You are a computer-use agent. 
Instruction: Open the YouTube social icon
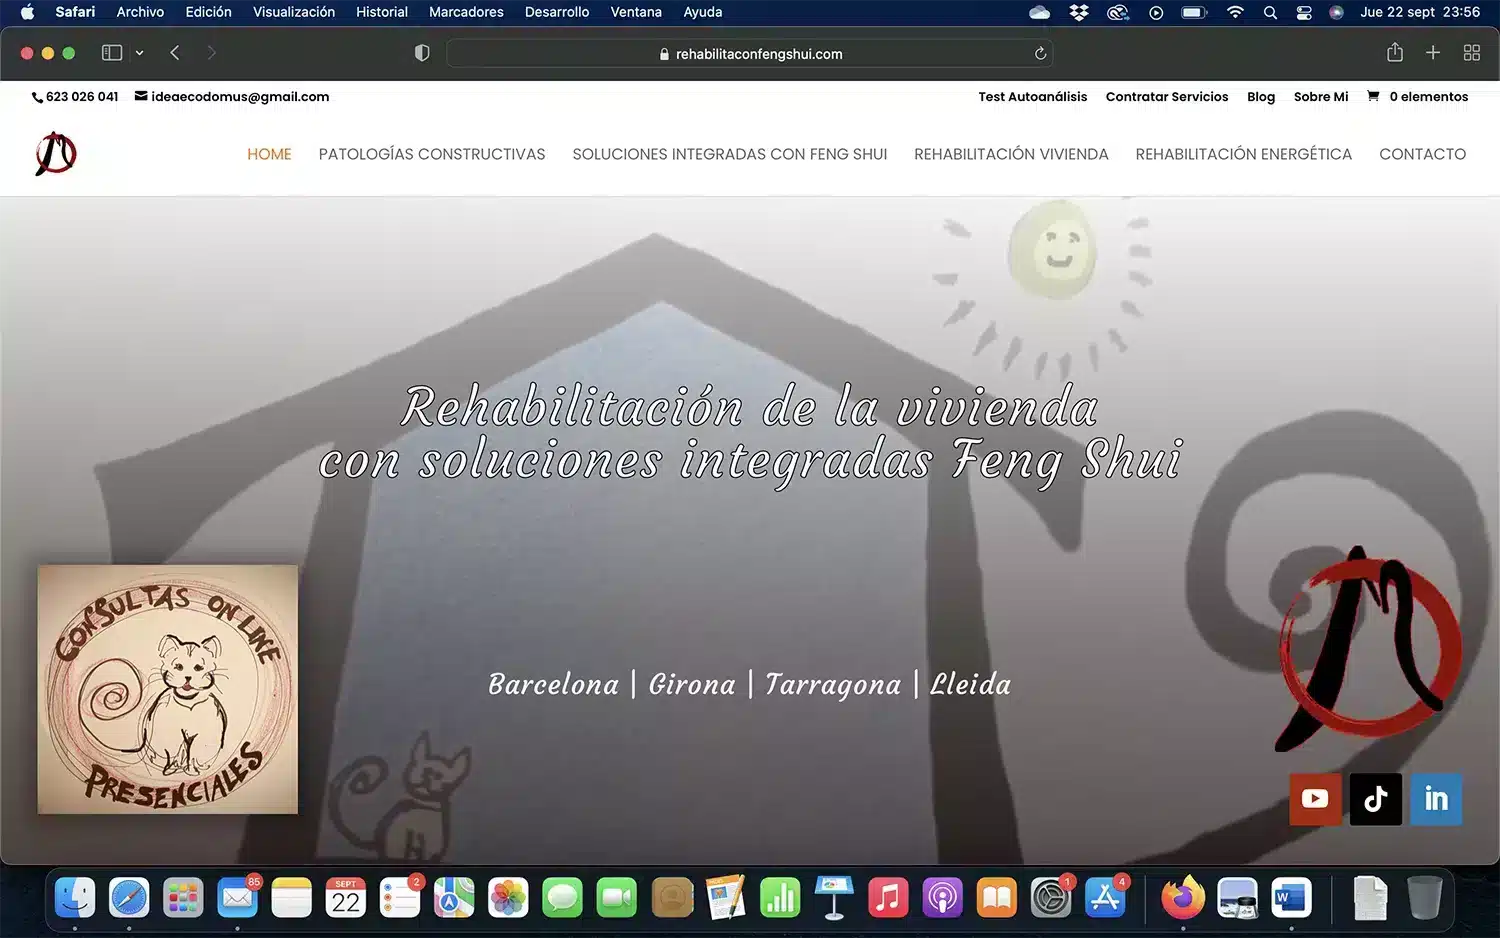pyautogui.click(x=1315, y=799)
